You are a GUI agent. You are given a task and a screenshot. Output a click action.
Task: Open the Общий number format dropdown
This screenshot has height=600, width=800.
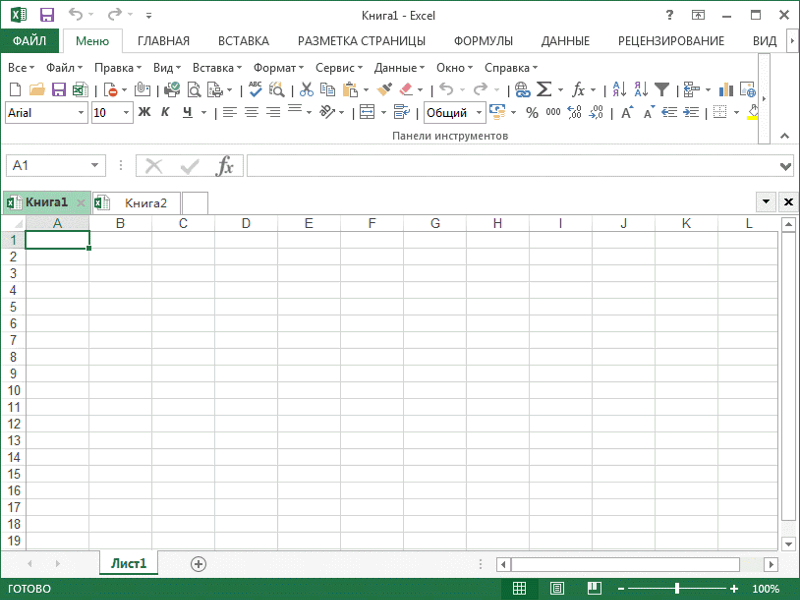coord(479,113)
